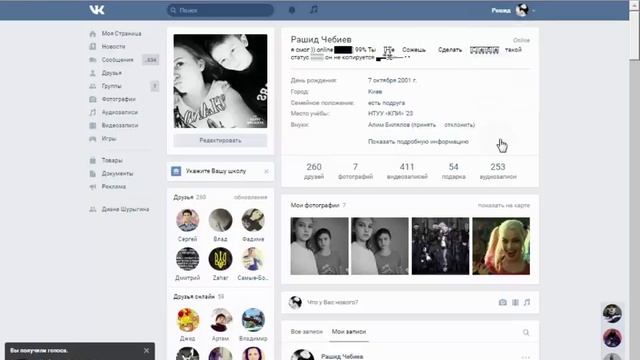Open Товары bag icon in sidebar
The width and height of the screenshot is (640, 360).
point(93,160)
